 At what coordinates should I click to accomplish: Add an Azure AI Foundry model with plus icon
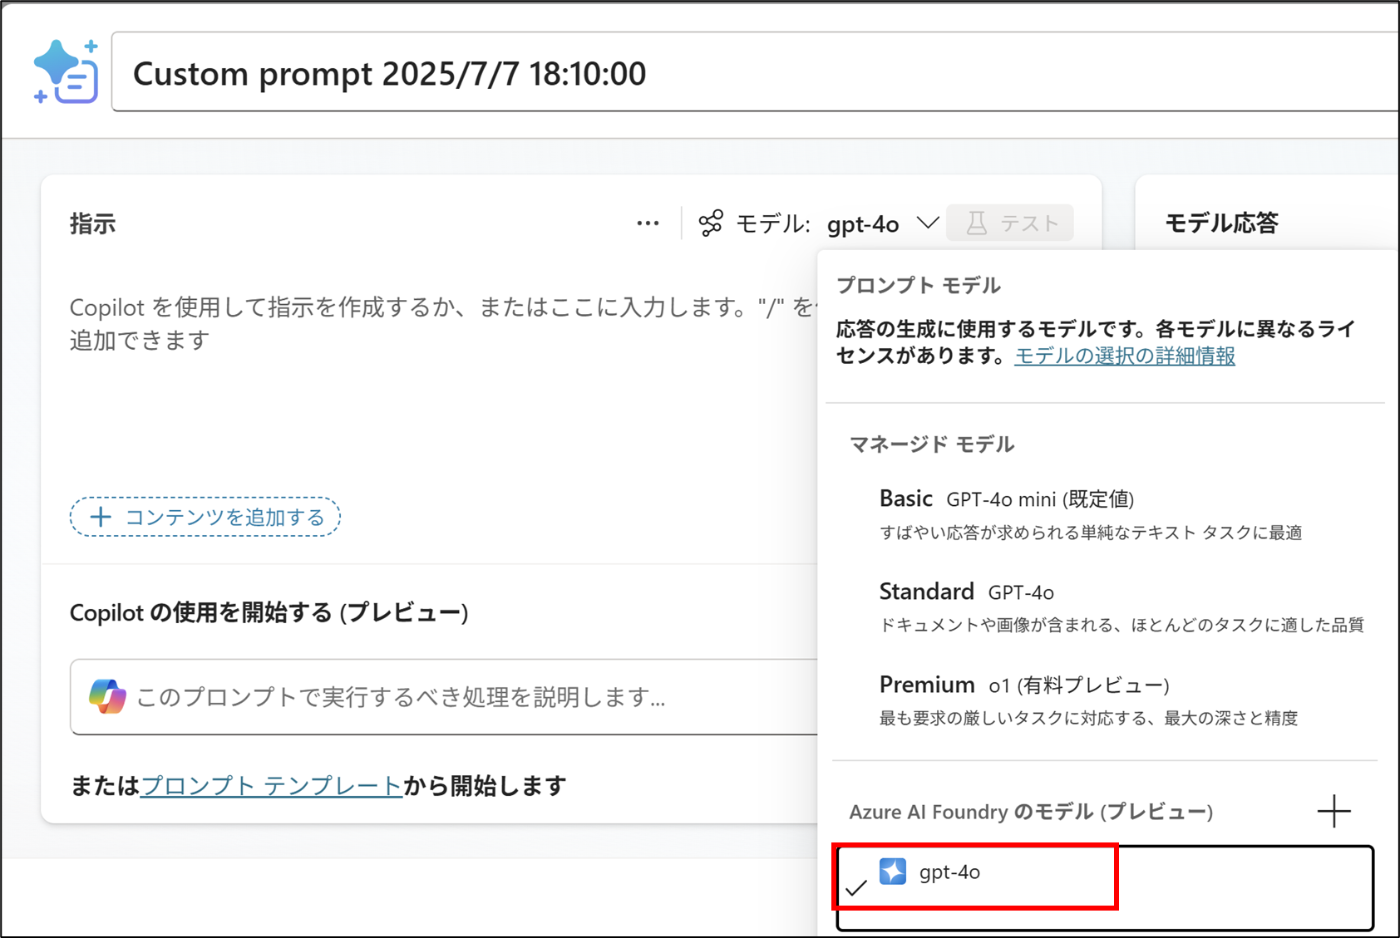pyautogui.click(x=1334, y=811)
